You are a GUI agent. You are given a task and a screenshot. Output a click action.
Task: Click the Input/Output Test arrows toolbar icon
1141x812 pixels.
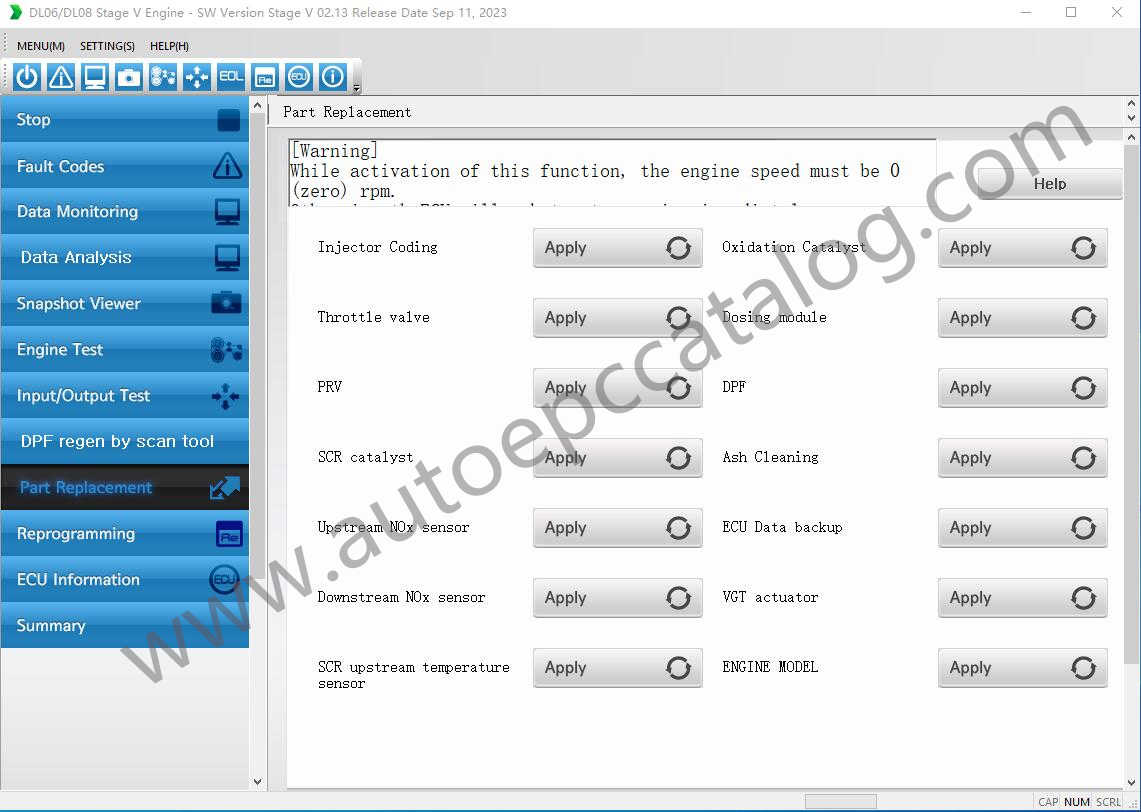[x=196, y=76]
